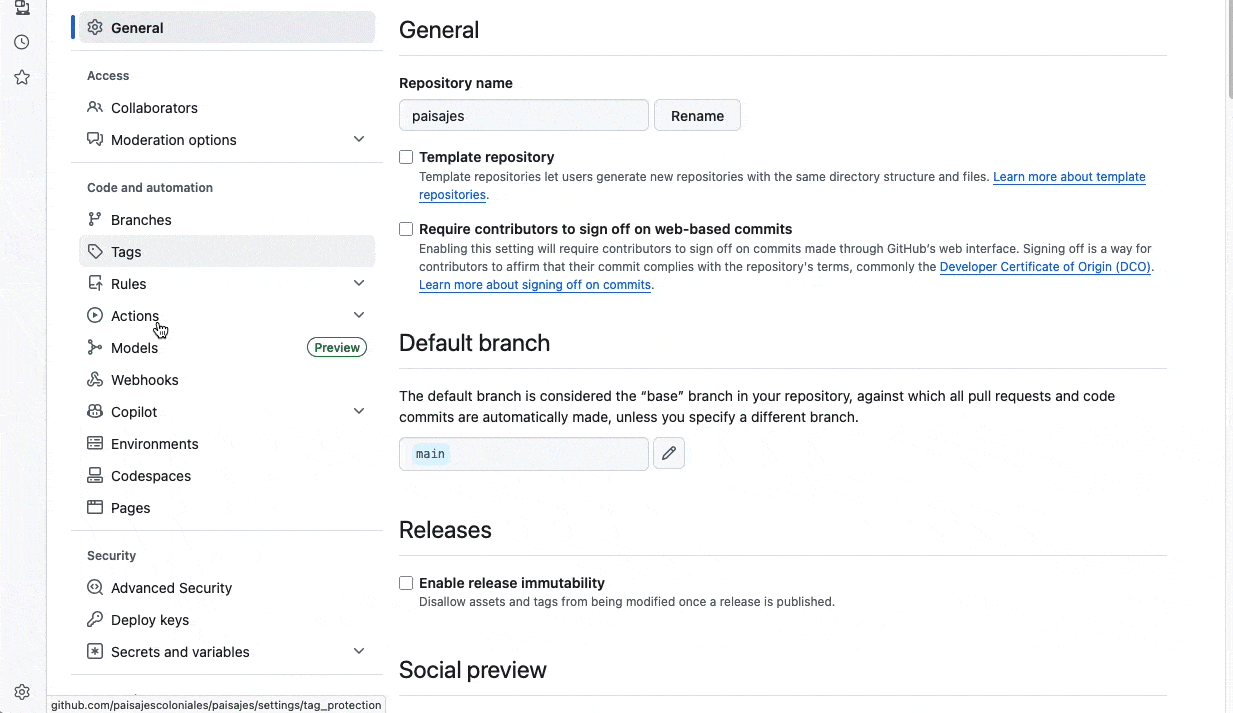
Task: Open the Copilot settings icon
Action: (x=95, y=411)
